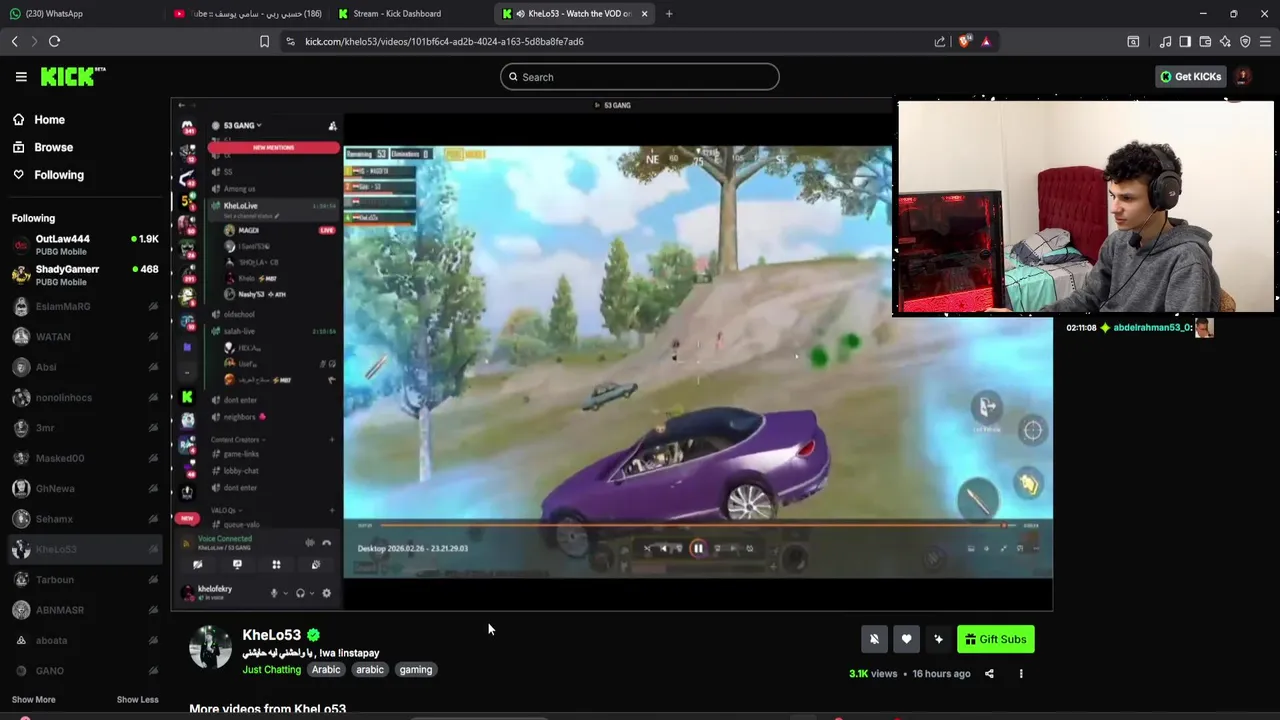
Task: Click the browser share page icon
Action: pyautogui.click(x=940, y=41)
